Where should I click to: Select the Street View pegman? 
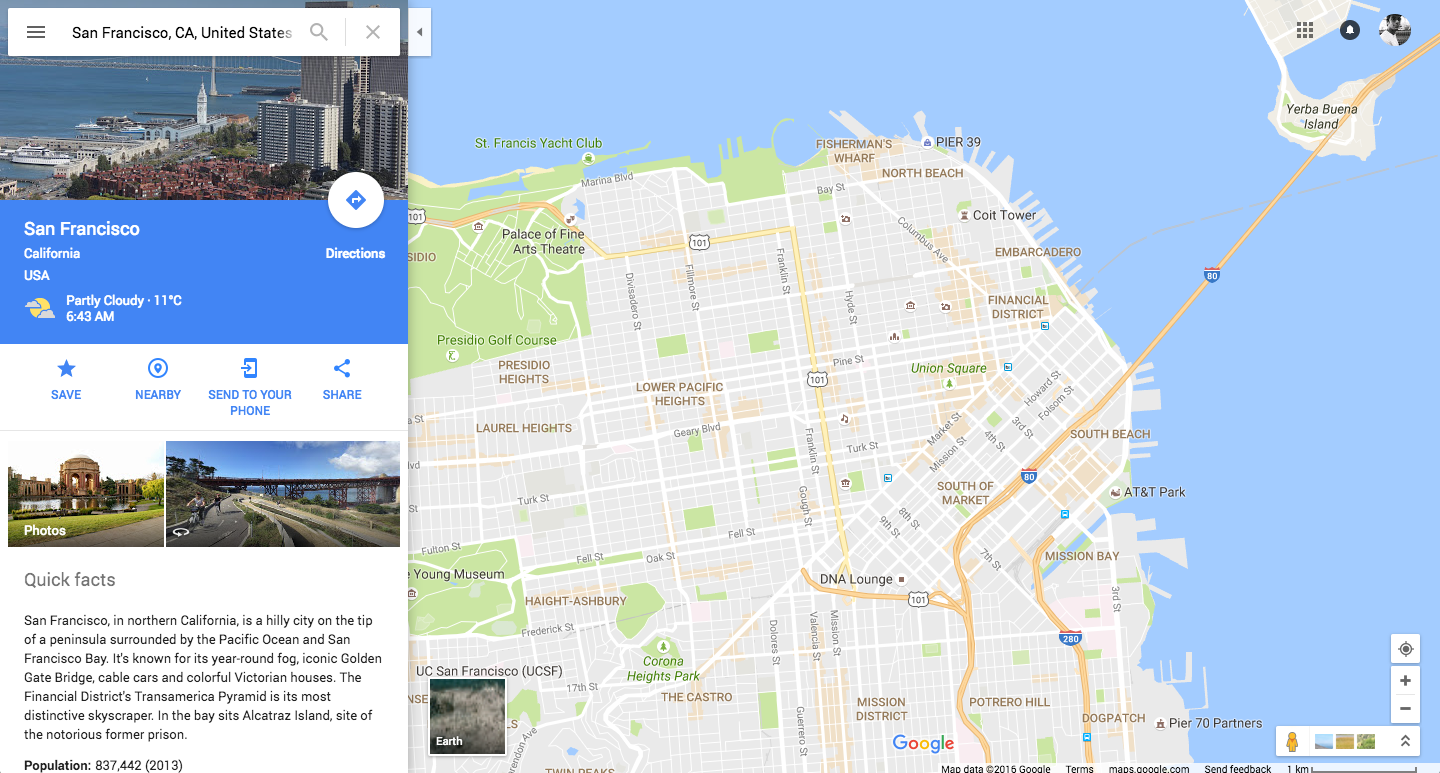pos(1292,741)
